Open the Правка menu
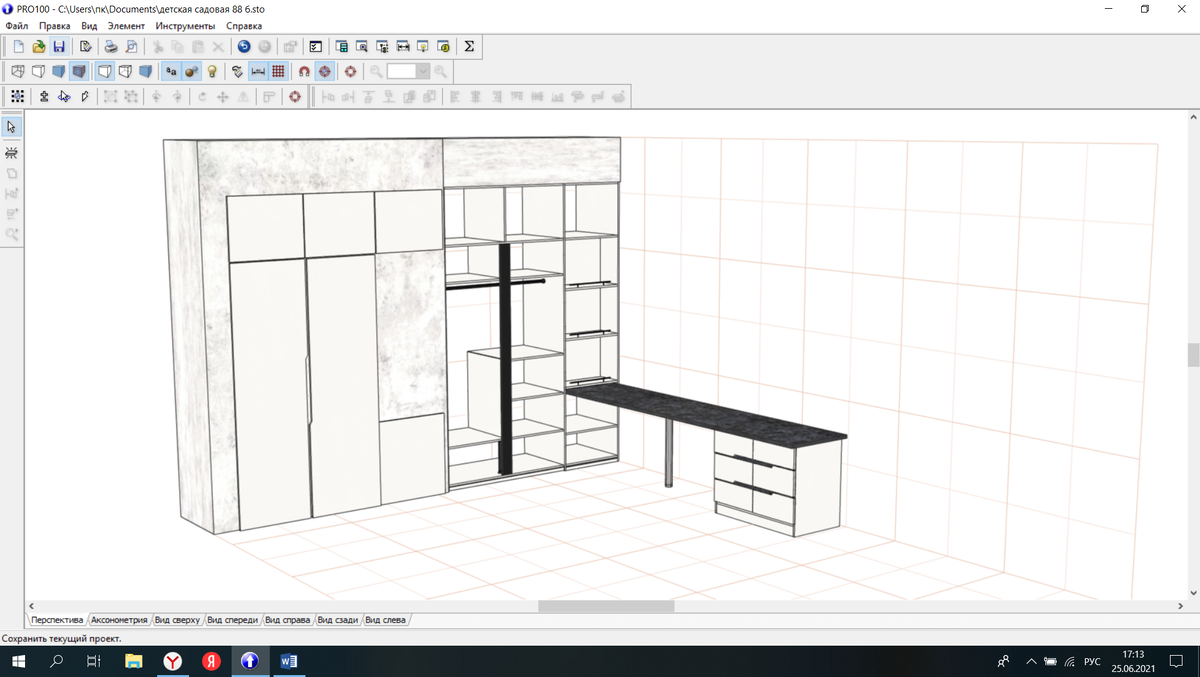1200x677 pixels. pos(54,26)
